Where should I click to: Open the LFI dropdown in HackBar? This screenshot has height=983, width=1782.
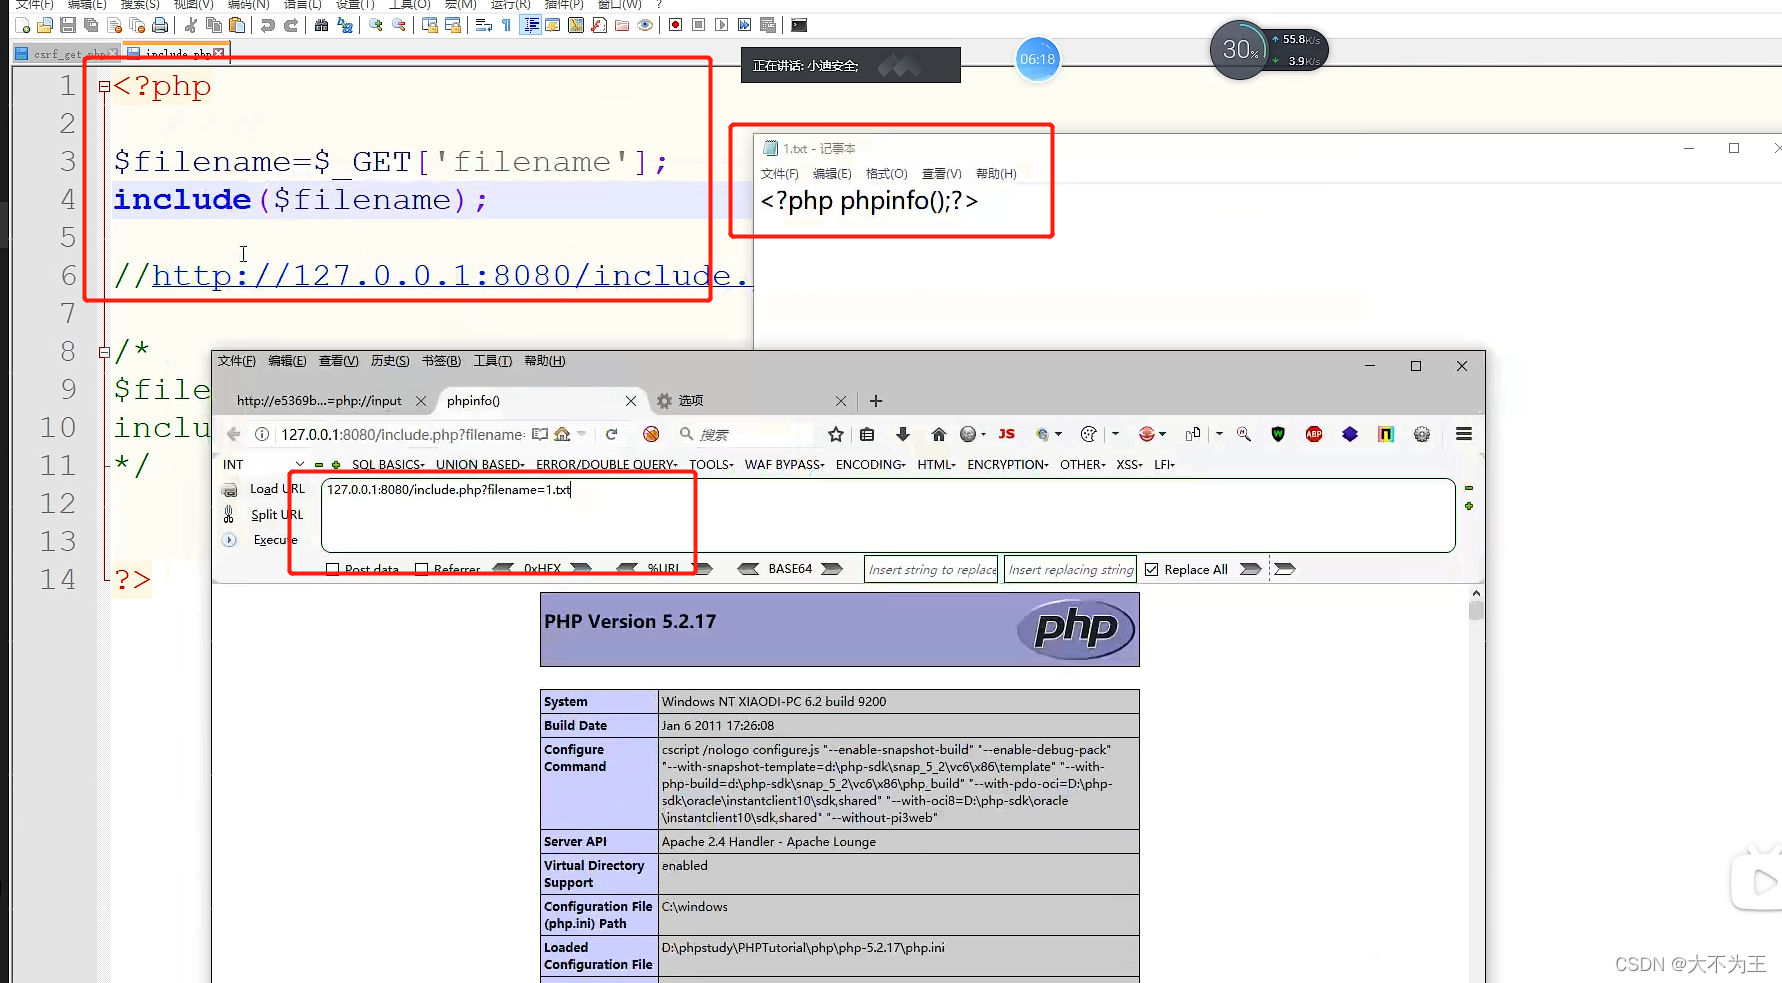tap(1165, 464)
